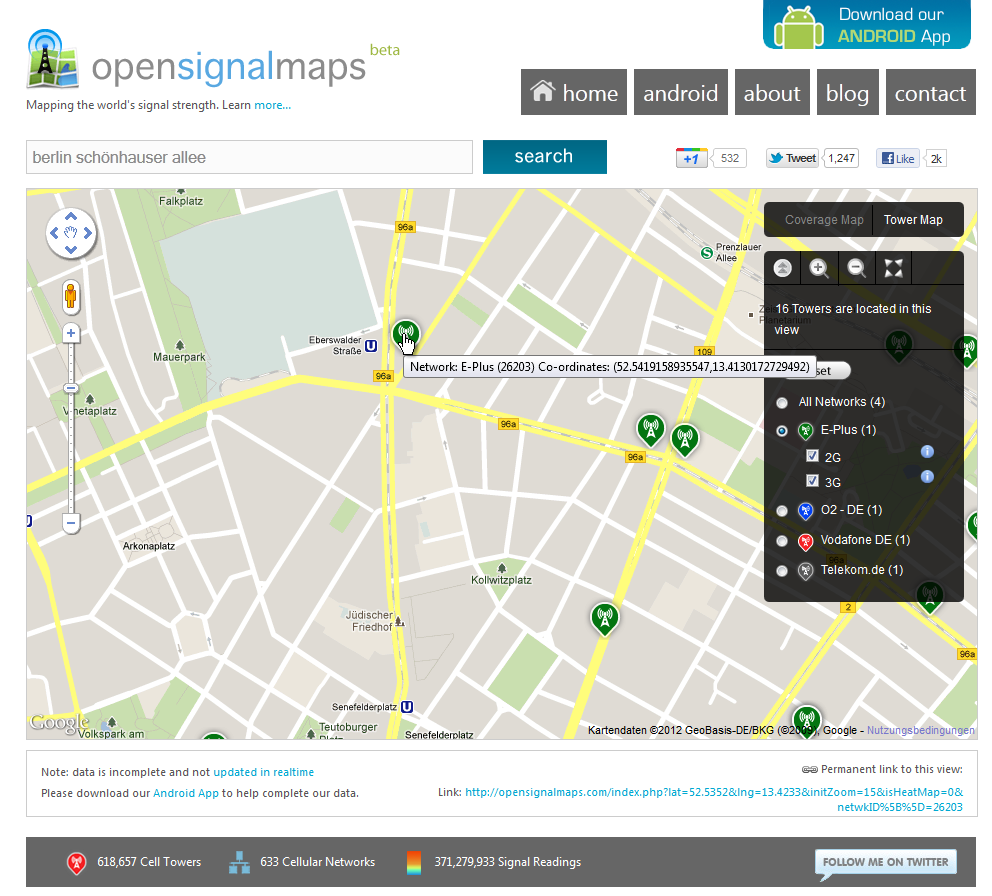Viewport: 992px width, 896px height.
Task: Collapse the tower panel with the up-arrows icon
Action: 782,268
